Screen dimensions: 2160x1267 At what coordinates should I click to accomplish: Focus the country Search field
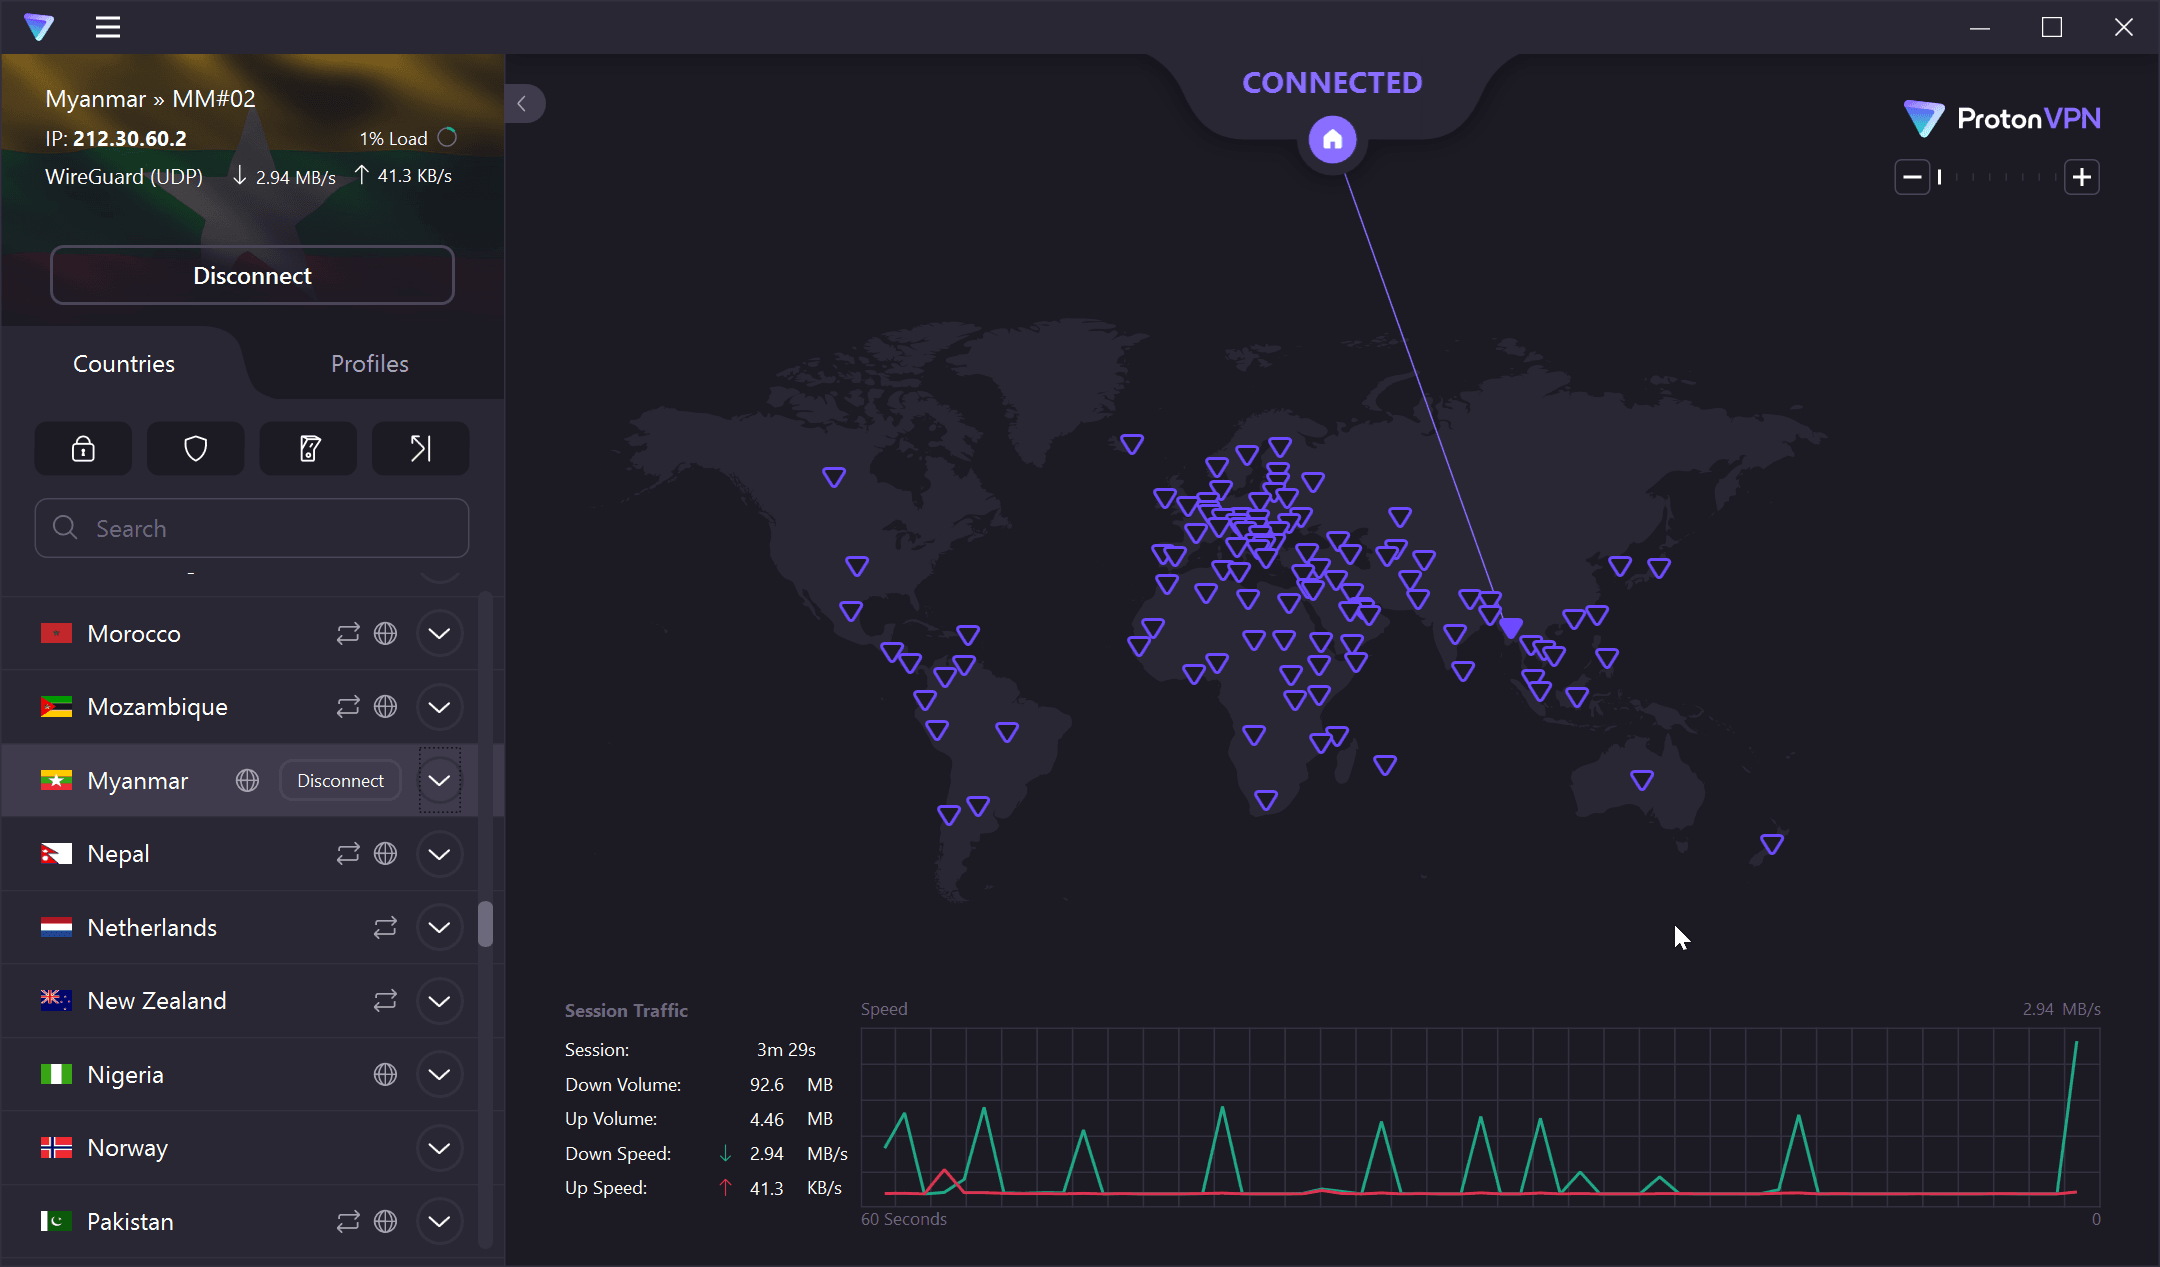[252, 528]
